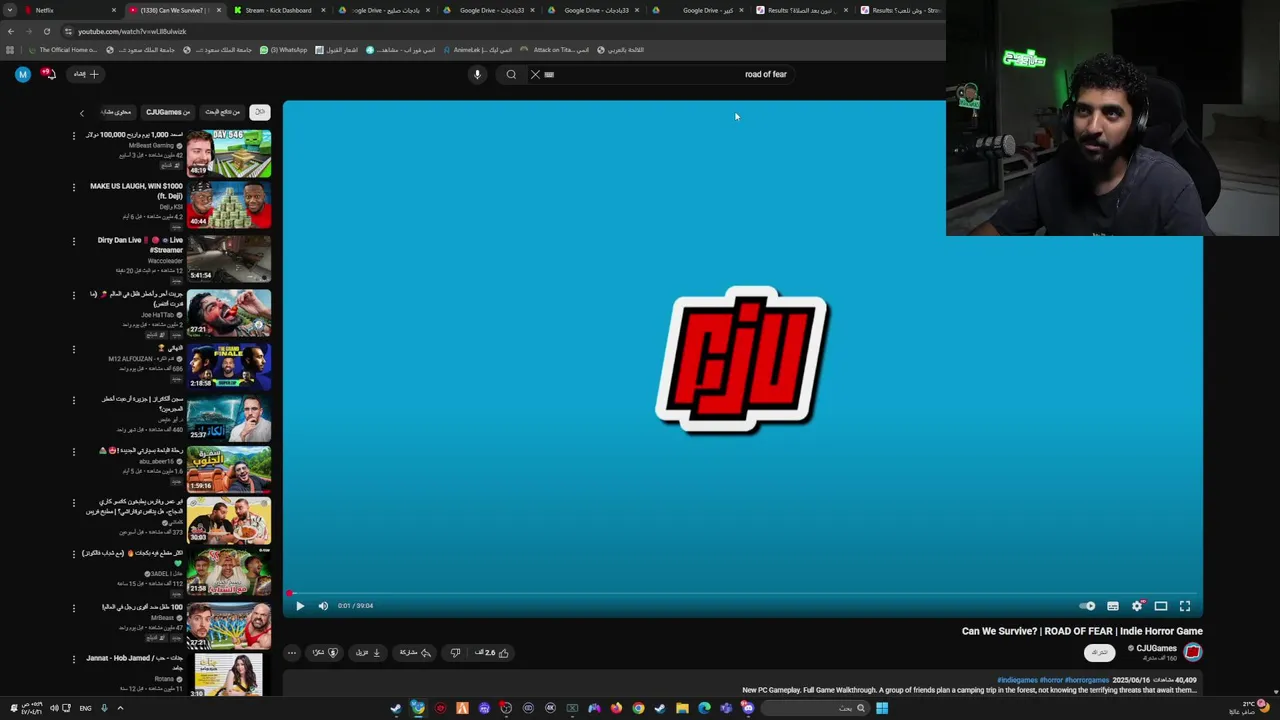The width and height of the screenshot is (1280, 720).
Task: Click the CJUGames channel name link
Action: (x=1156, y=648)
